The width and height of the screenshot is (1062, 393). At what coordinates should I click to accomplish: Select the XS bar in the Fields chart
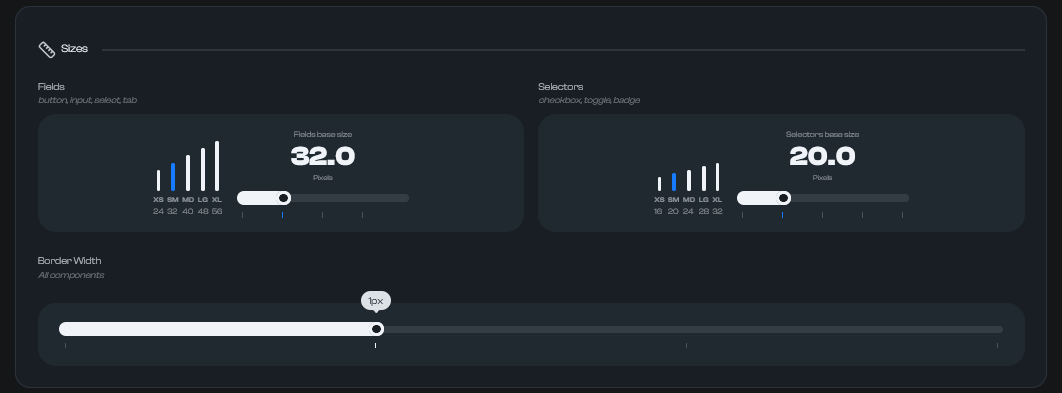[x=158, y=180]
